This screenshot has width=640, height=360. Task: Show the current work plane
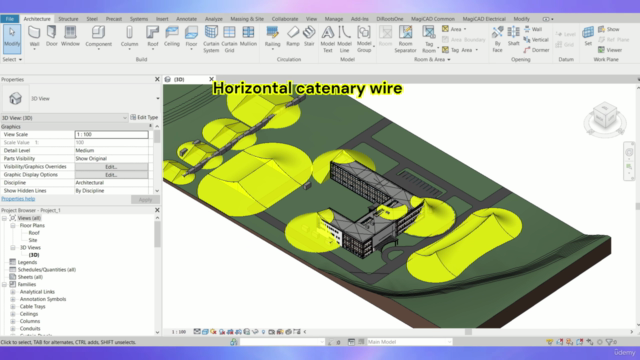(x=609, y=29)
